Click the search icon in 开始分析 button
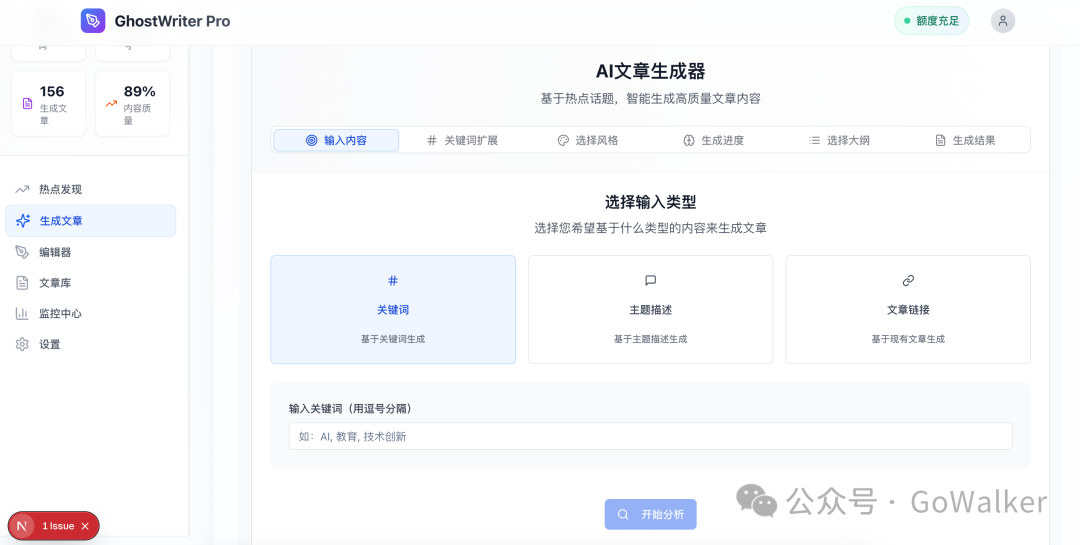This screenshot has height=545, width=1080. tap(623, 514)
